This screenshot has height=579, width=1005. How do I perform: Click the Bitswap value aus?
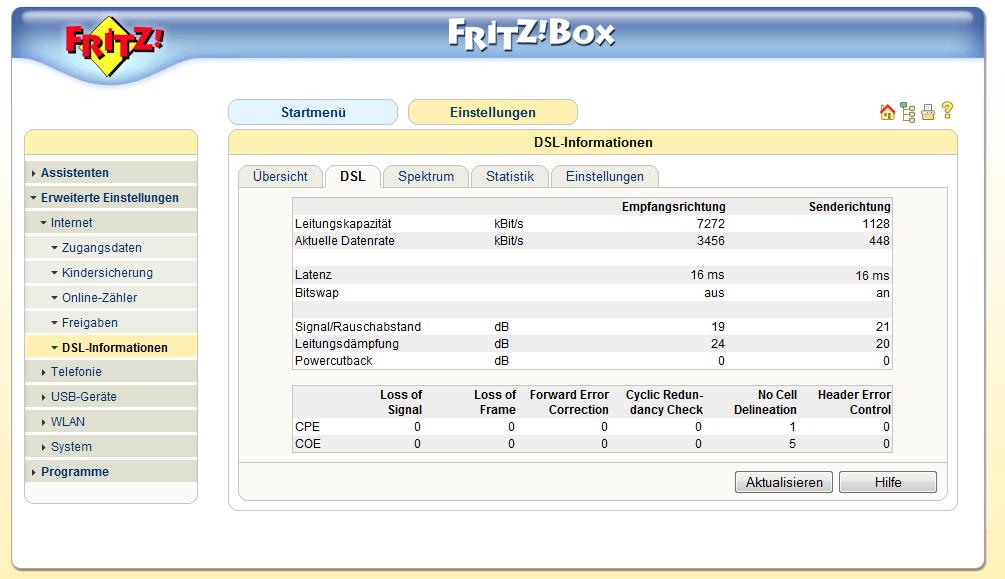coord(714,293)
